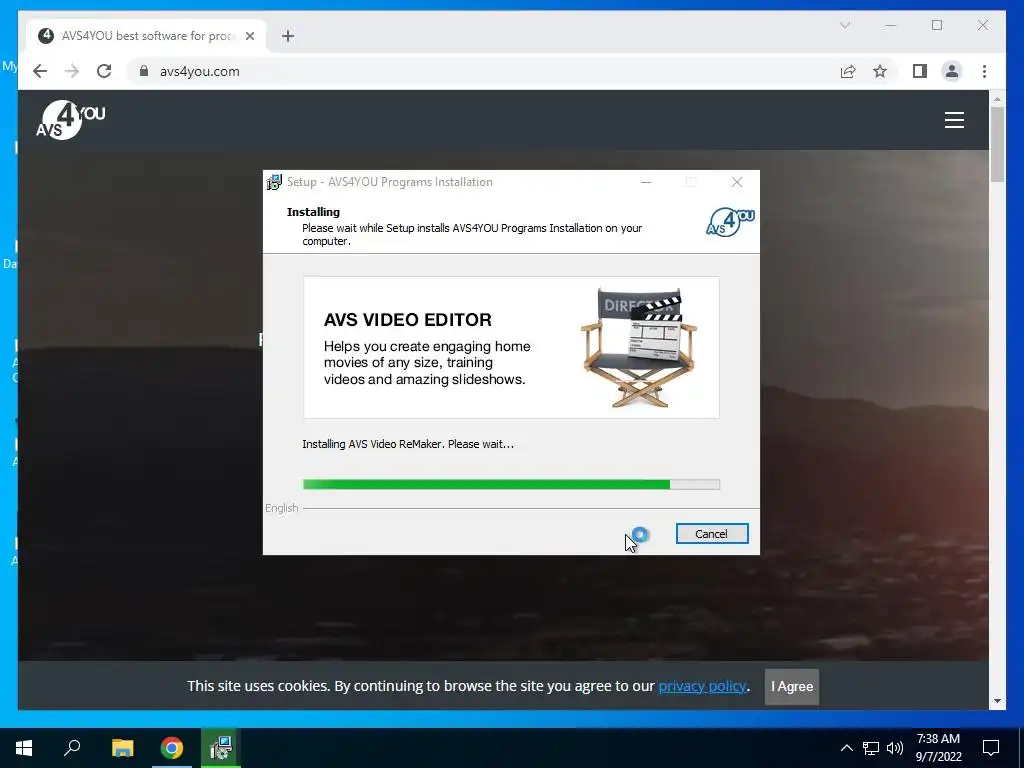Screen dimensions: 1024x768
Task: Open Chrome profile menu
Action: pos(952,71)
